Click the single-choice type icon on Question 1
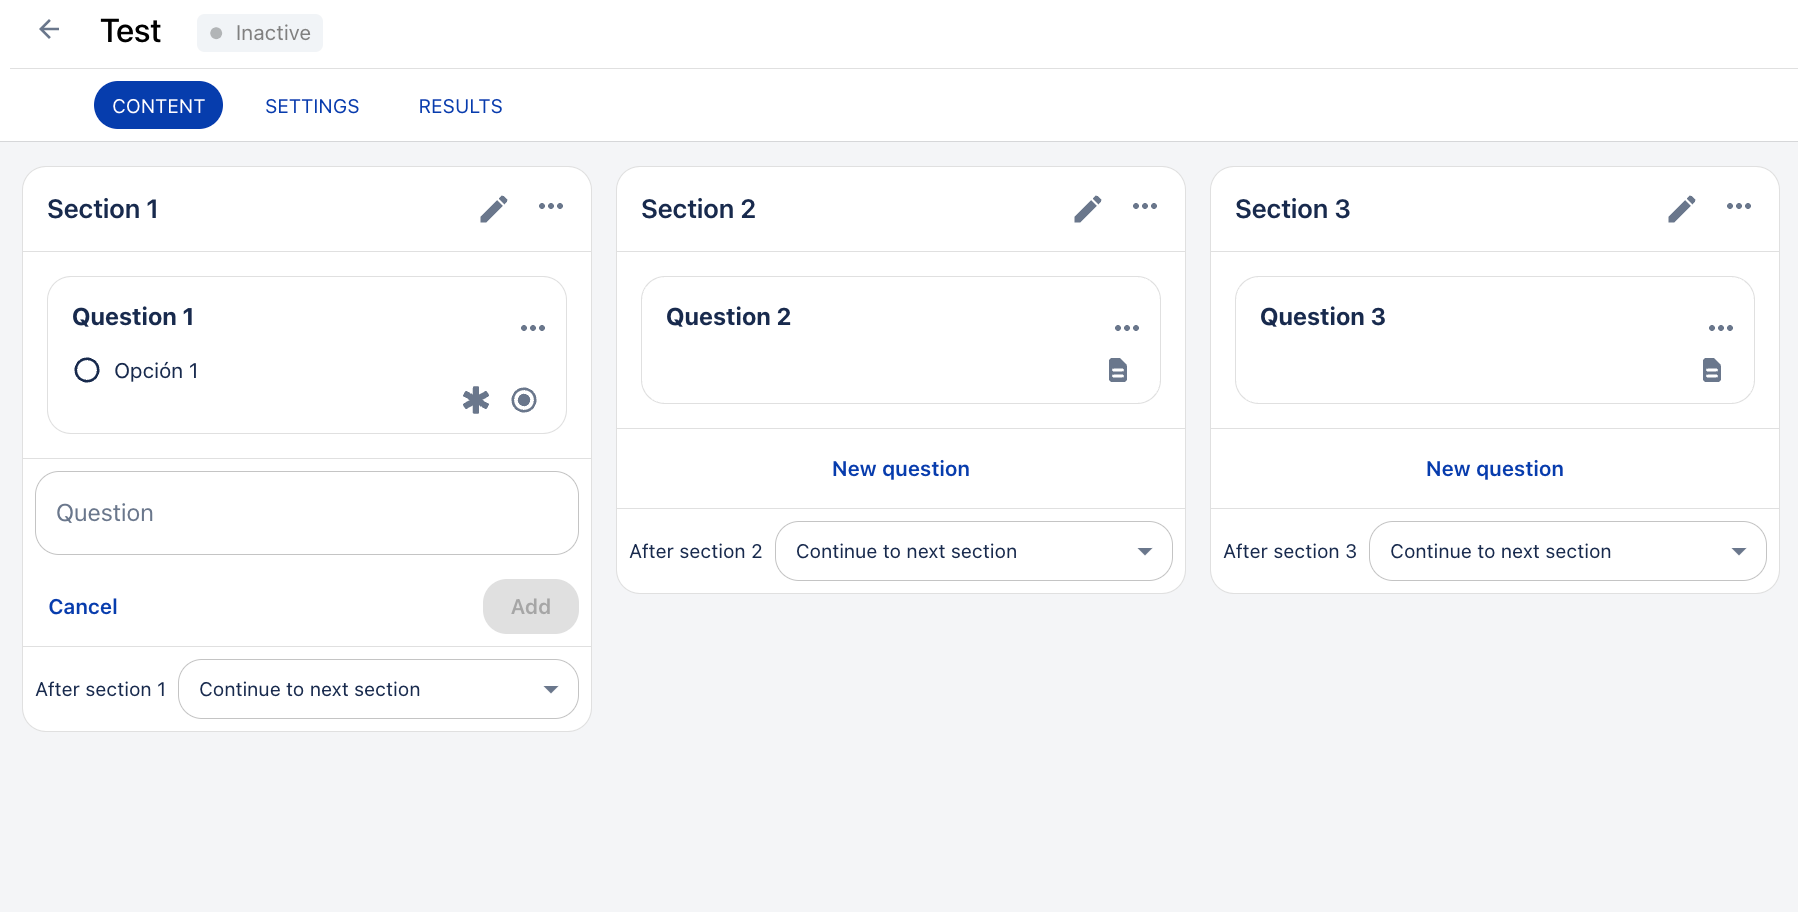Viewport: 1798px width, 912px height. click(x=524, y=400)
